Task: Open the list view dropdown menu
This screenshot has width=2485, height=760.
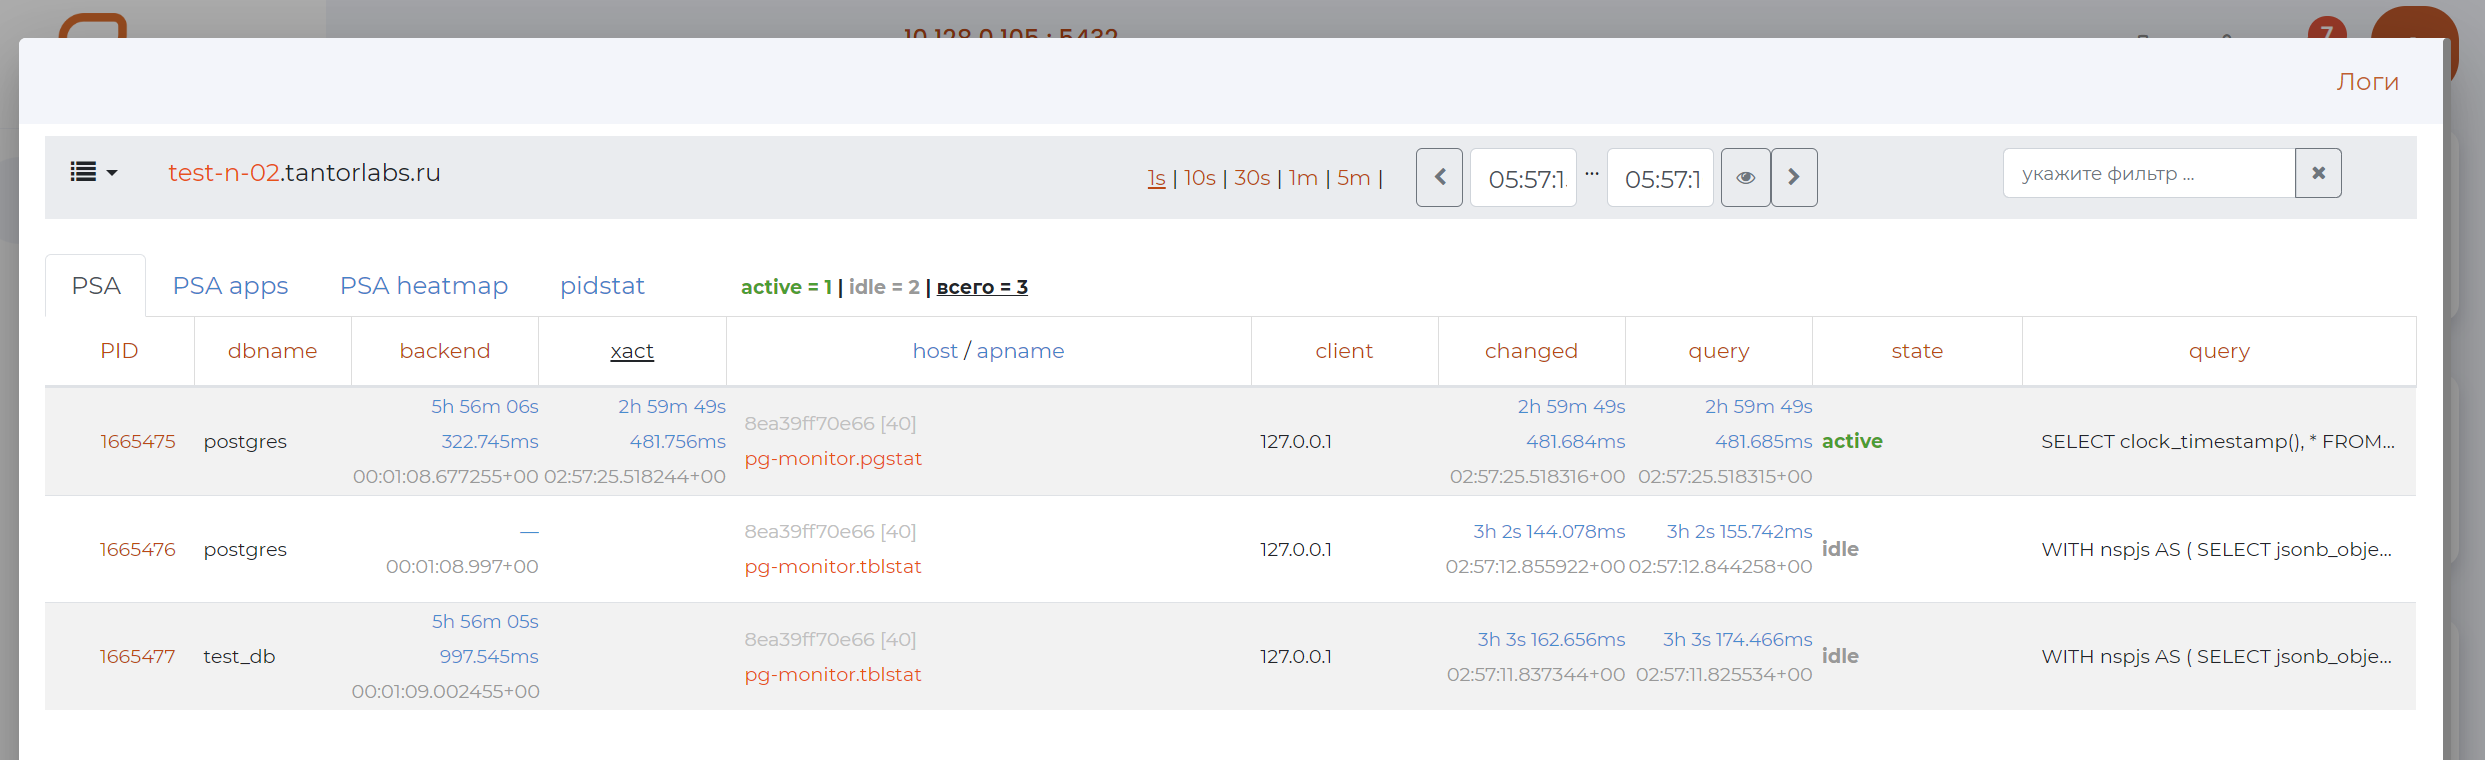Action: pyautogui.click(x=93, y=173)
